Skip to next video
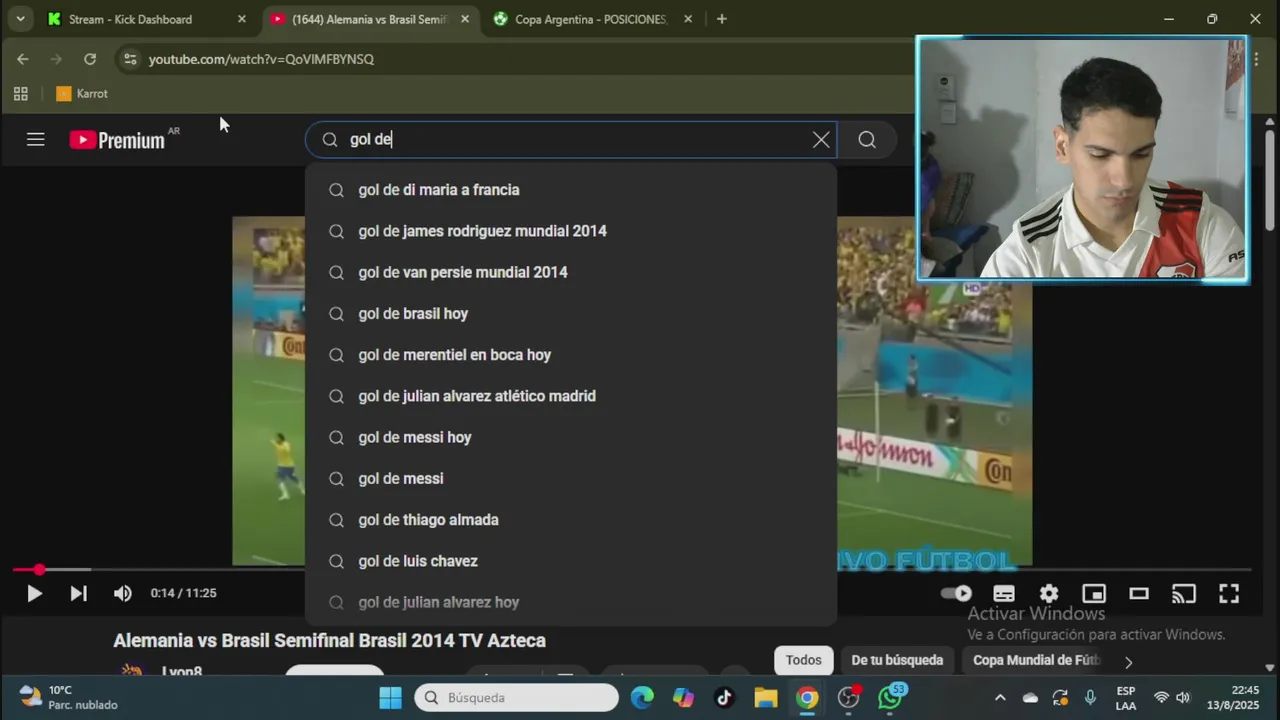 click(78, 593)
